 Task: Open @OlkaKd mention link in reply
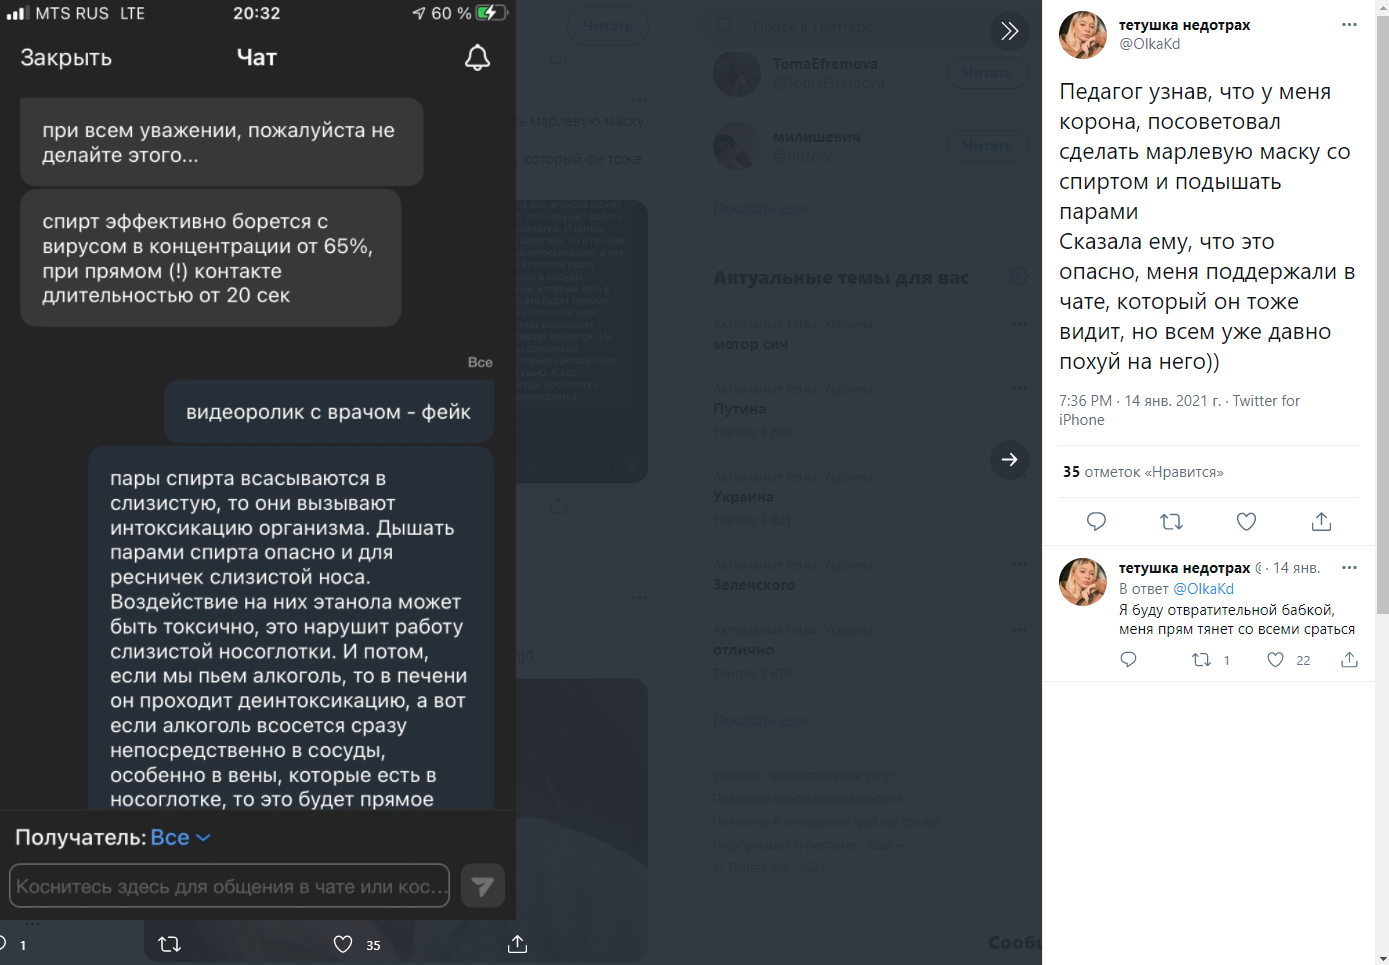(1203, 589)
